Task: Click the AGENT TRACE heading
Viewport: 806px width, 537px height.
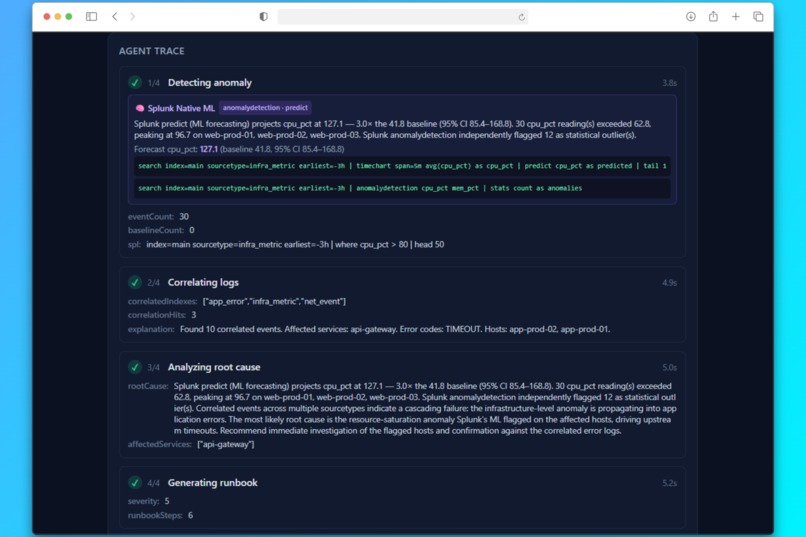Action: click(x=152, y=51)
